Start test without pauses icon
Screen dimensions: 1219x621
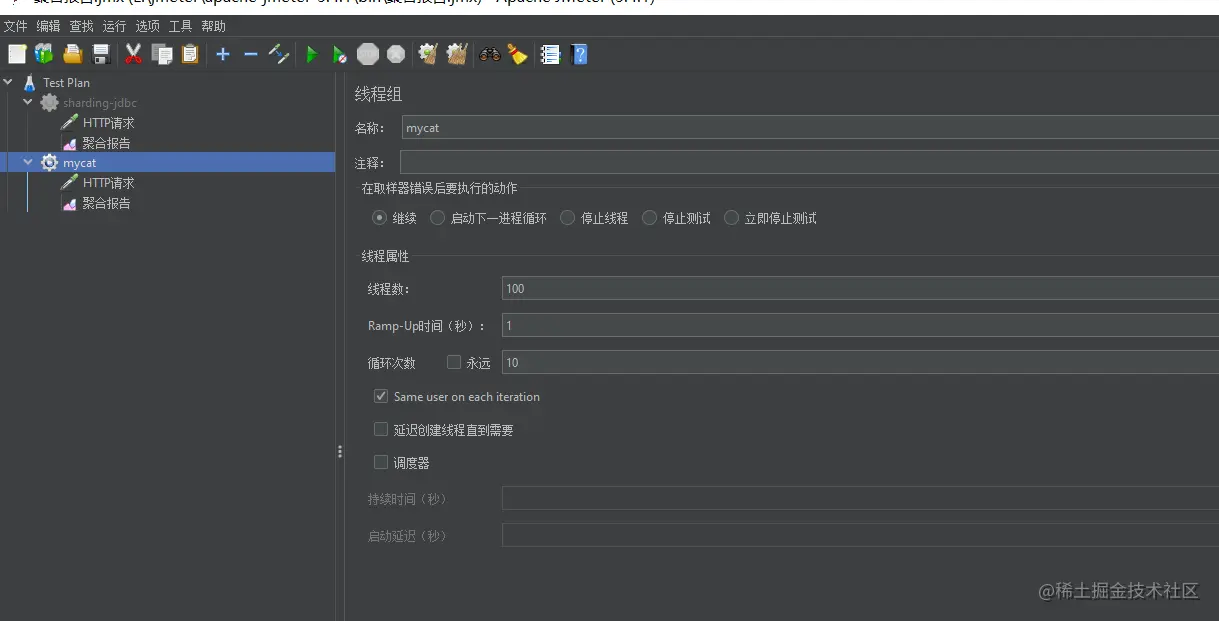[340, 54]
